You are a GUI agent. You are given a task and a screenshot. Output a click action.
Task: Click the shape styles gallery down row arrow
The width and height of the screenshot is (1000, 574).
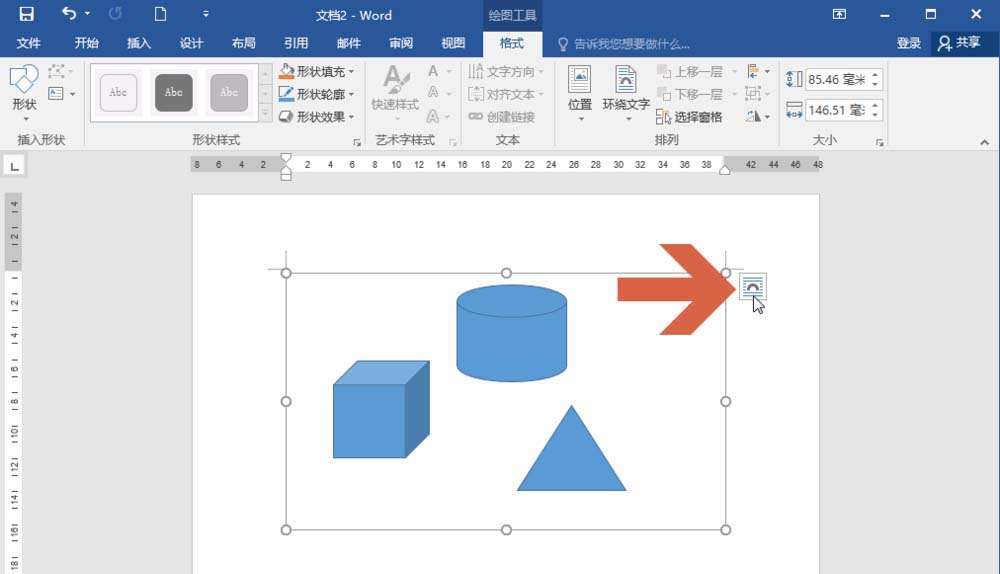pyautogui.click(x=265, y=94)
